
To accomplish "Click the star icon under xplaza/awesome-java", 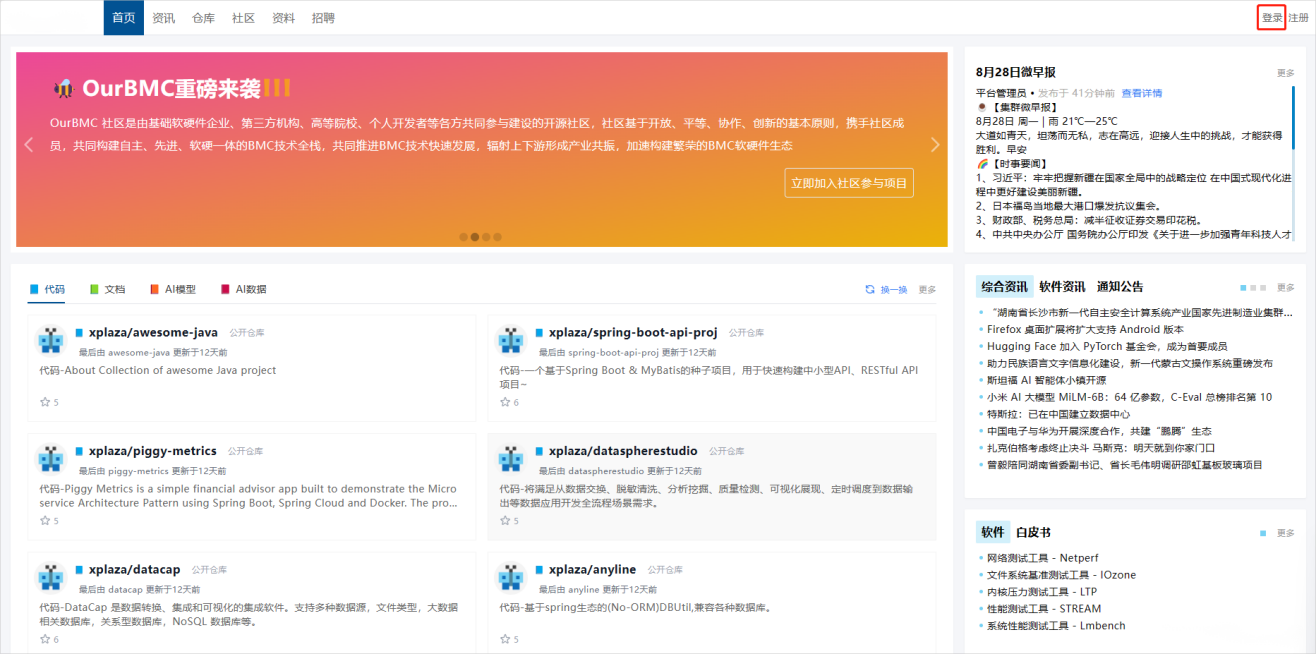I will (x=44, y=402).
